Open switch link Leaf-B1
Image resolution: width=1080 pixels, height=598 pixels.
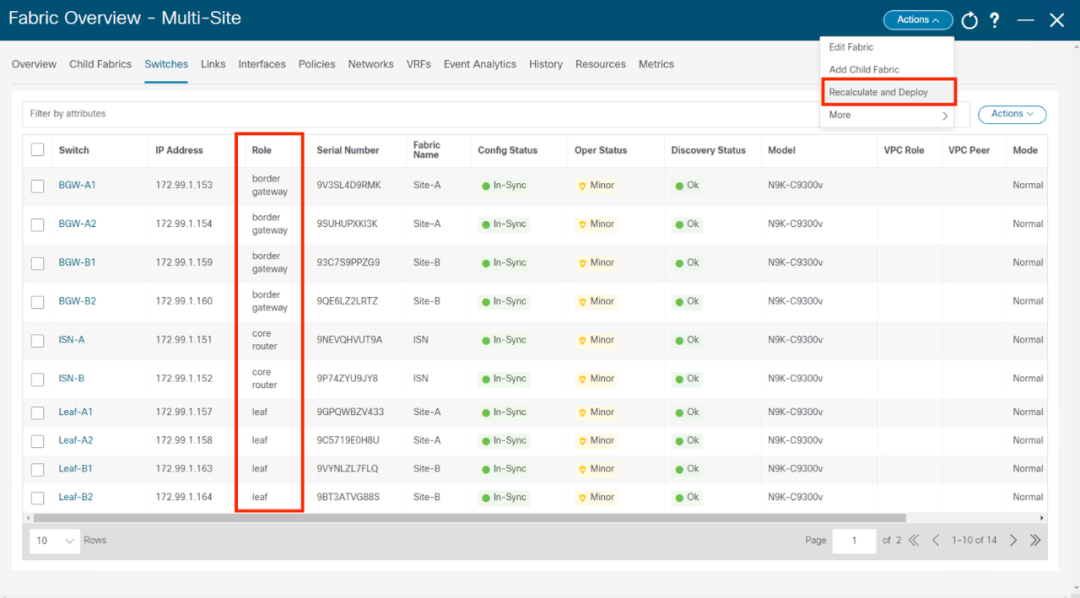coord(75,468)
